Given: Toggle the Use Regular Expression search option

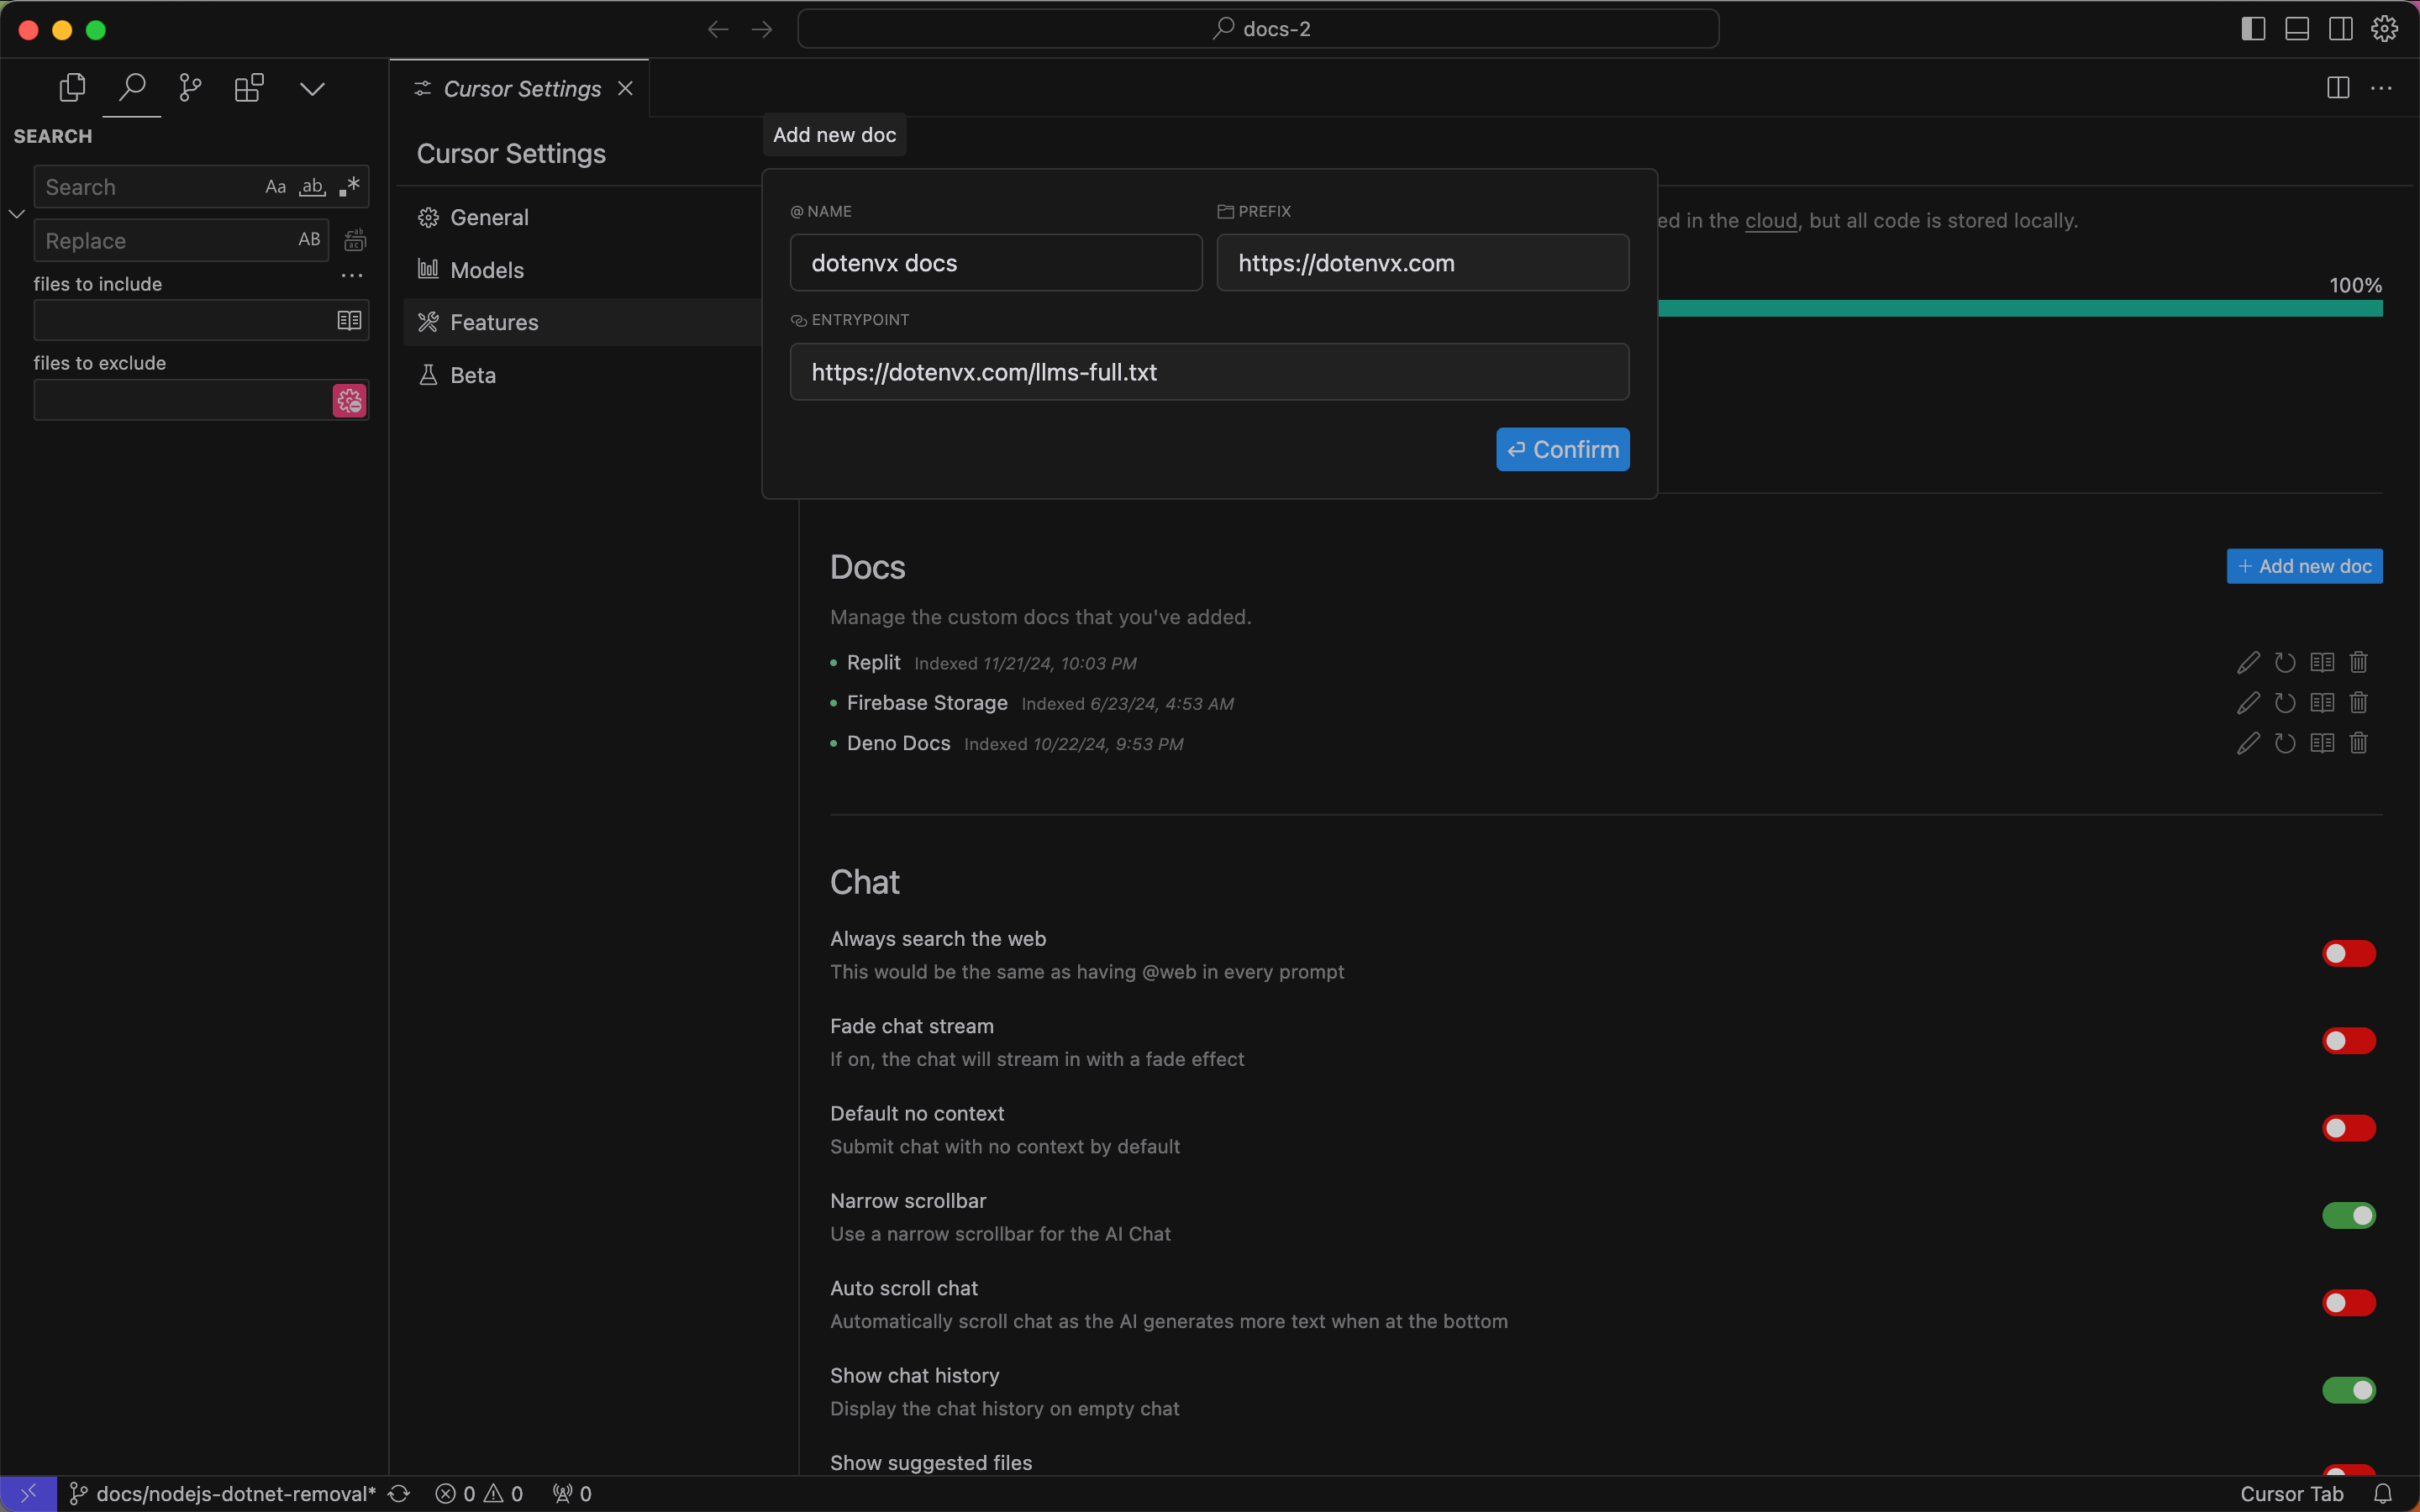Looking at the screenshot, I should point(349,186).
